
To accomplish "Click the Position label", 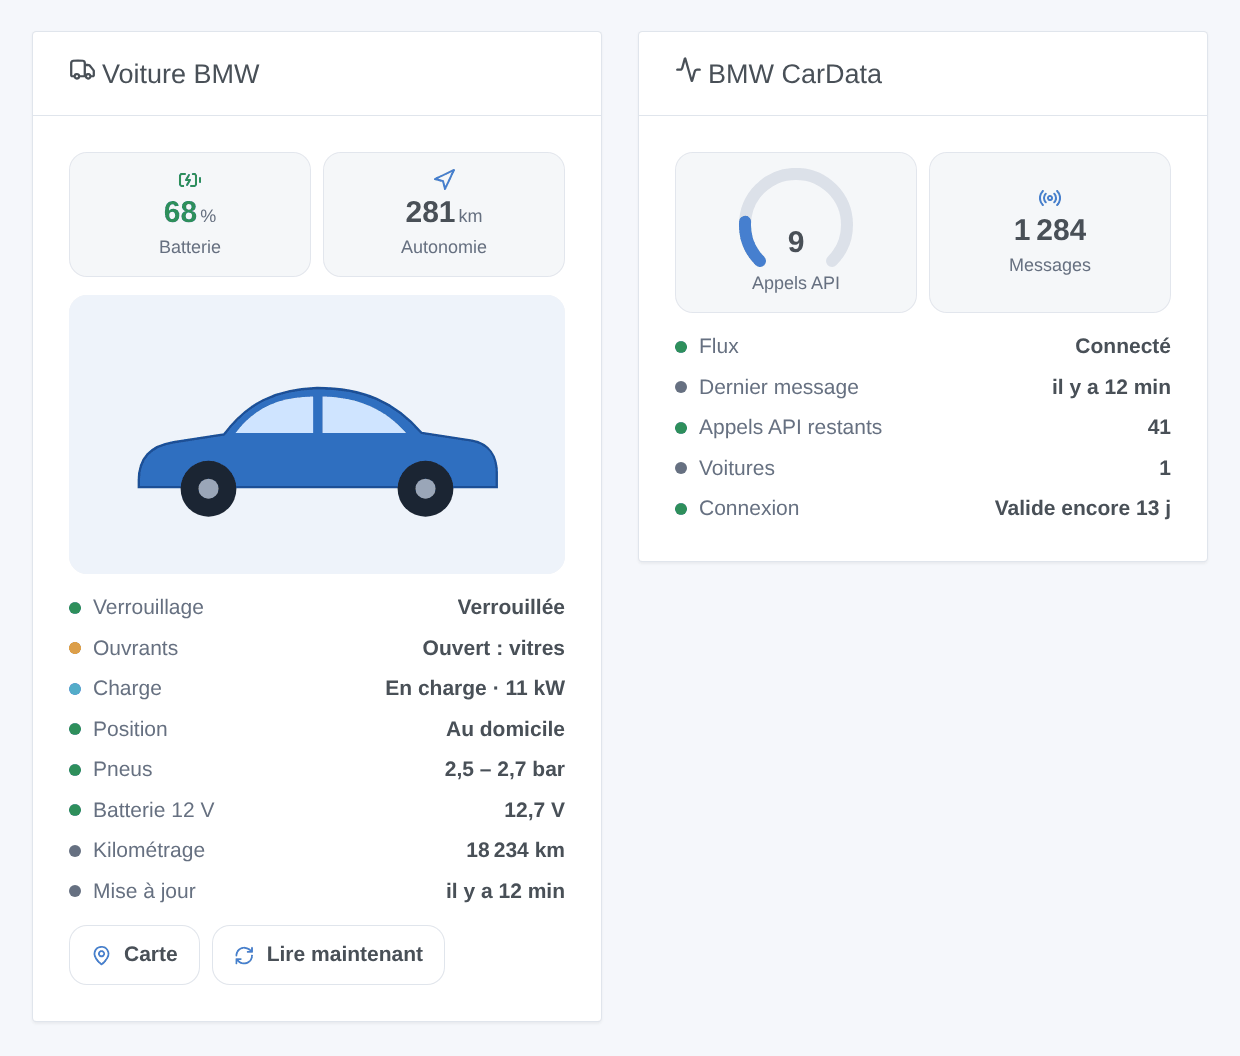I will point(130,729).
